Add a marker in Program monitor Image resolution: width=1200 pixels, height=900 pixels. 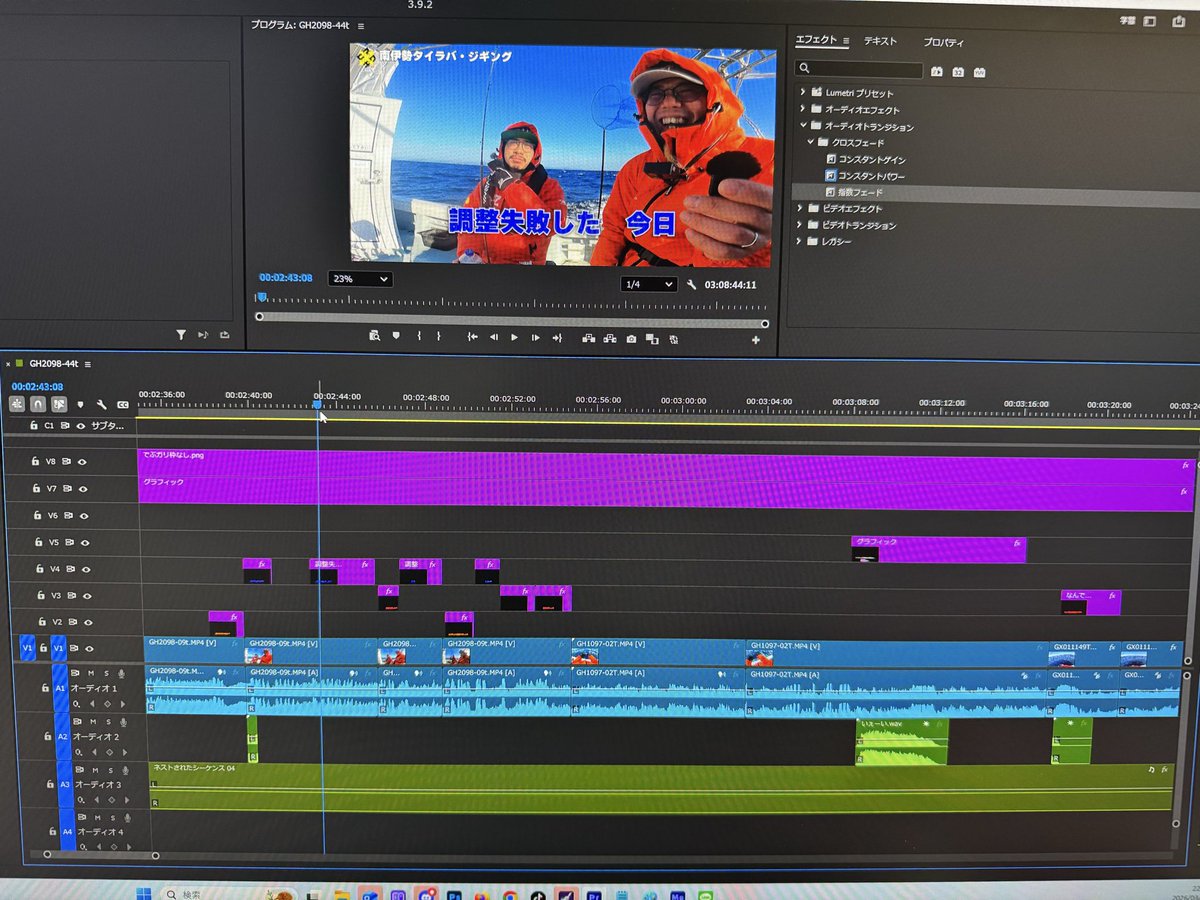(x=396, y=336)
